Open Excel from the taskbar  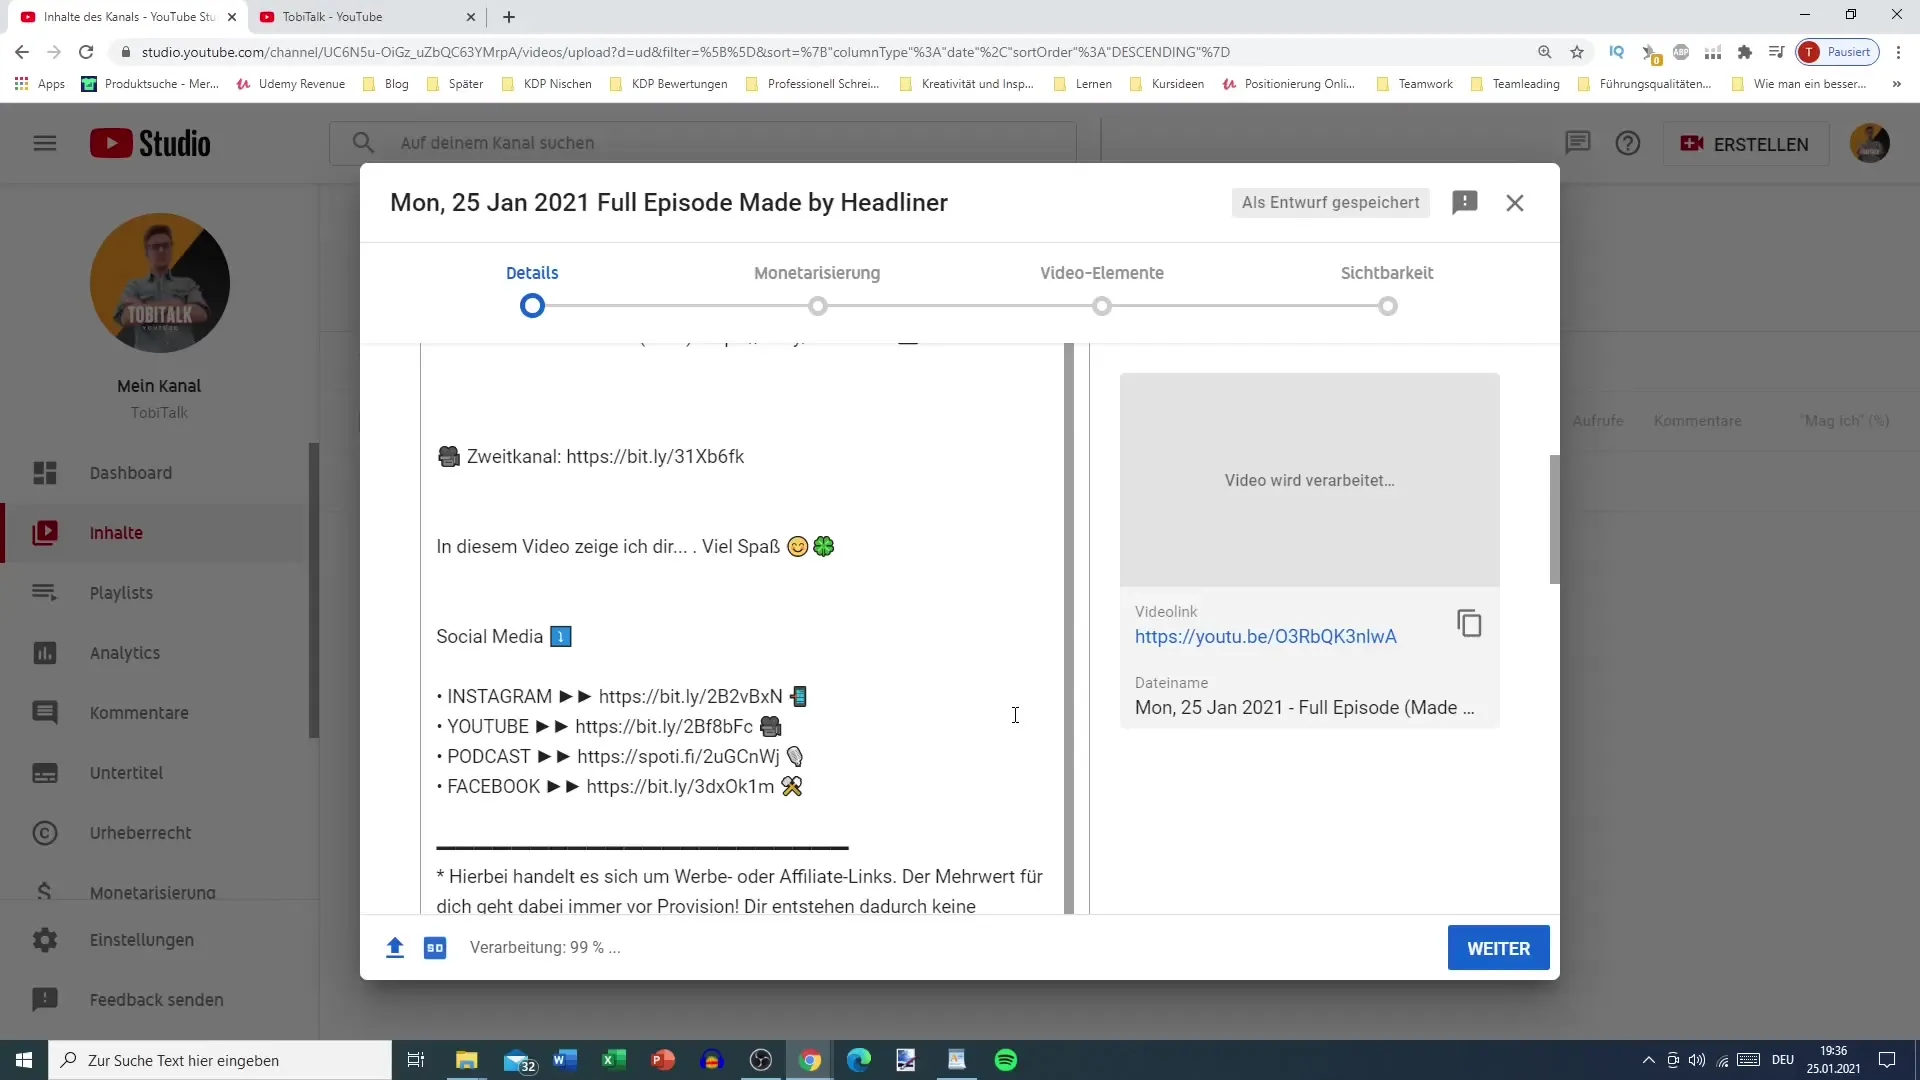click(614, 1060)
